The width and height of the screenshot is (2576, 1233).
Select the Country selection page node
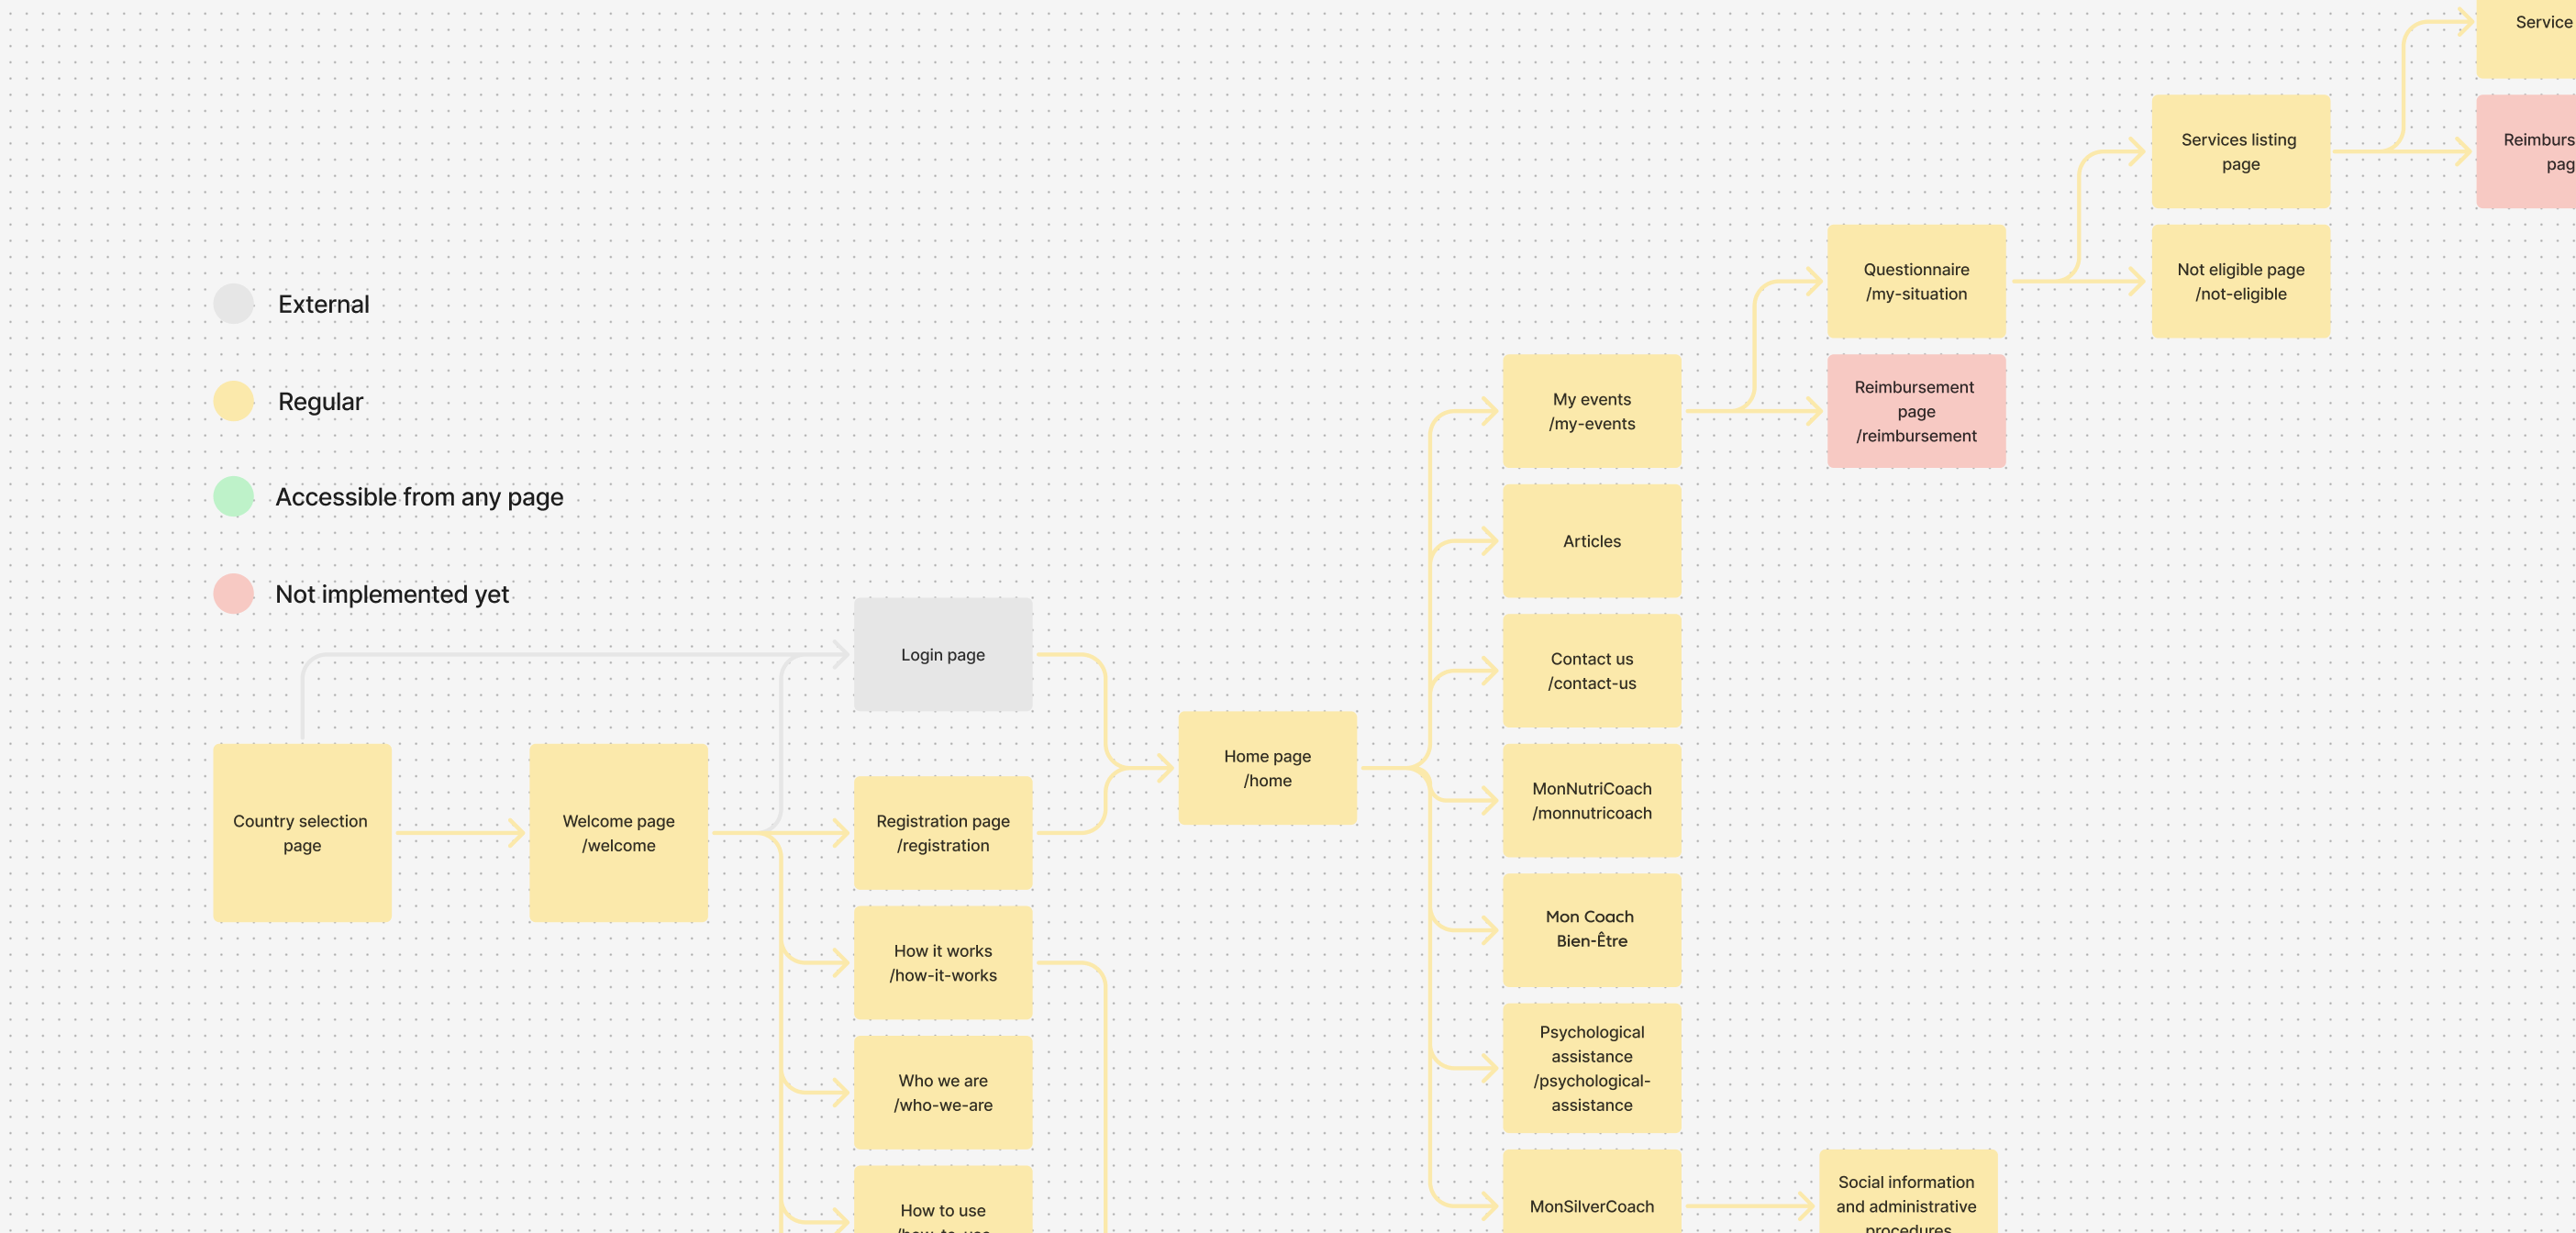[302, 832]
